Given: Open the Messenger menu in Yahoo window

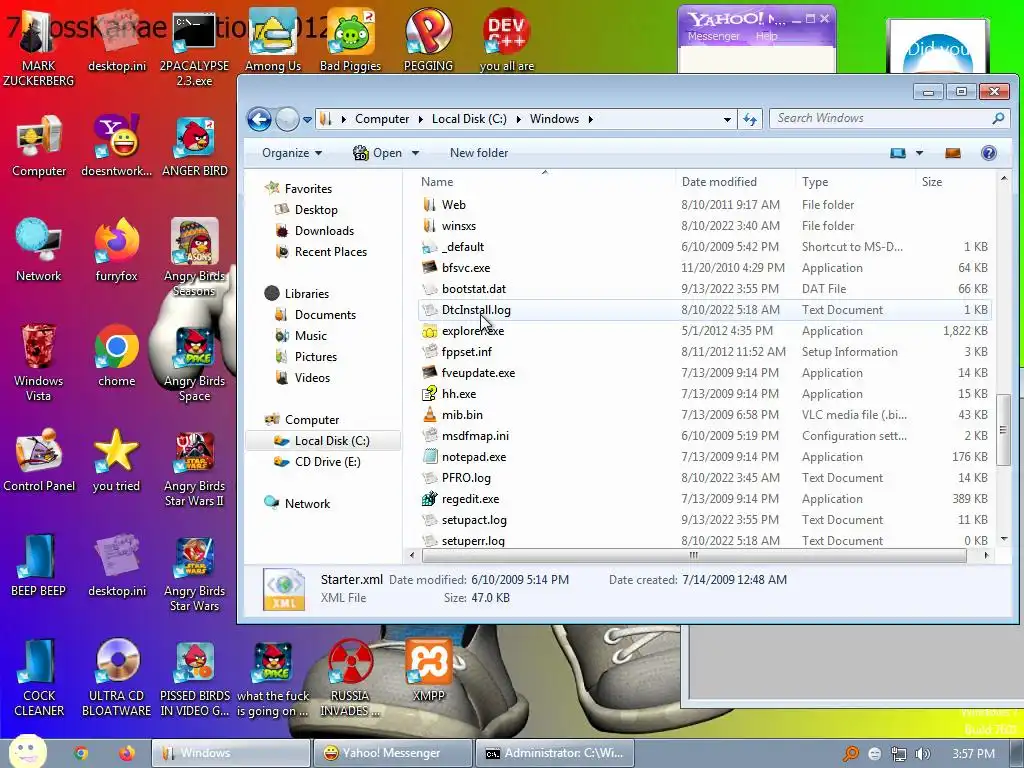Looking at the screenshot, I should coord(713,37).
